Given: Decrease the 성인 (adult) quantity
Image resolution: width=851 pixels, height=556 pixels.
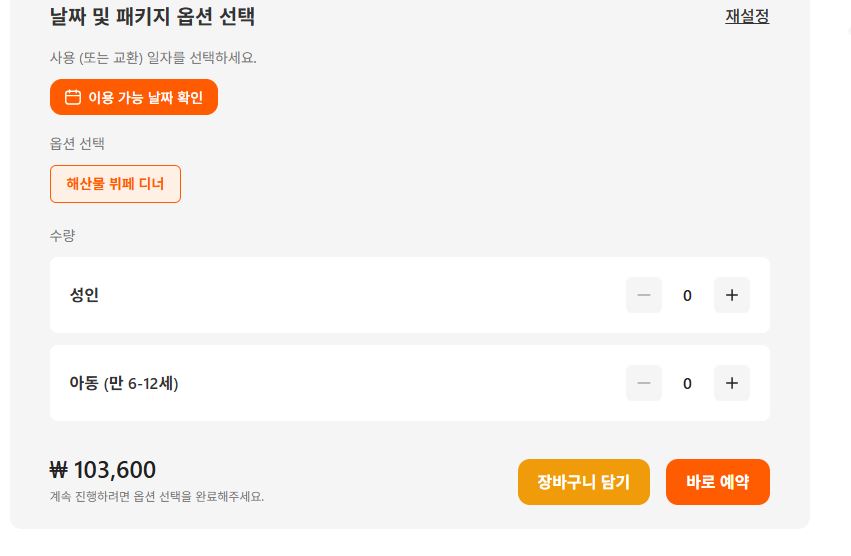Looking at the screenshot, I should (644, 295).
